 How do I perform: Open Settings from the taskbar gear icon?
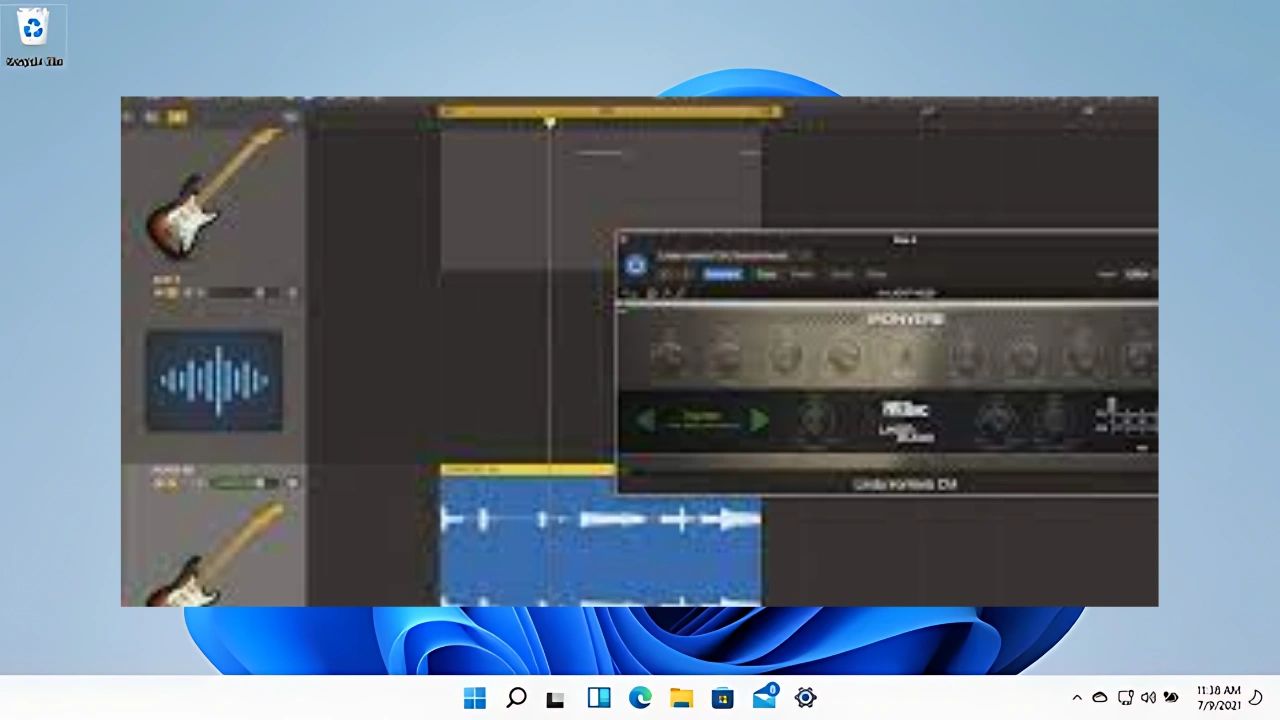(x=806, y=698)
